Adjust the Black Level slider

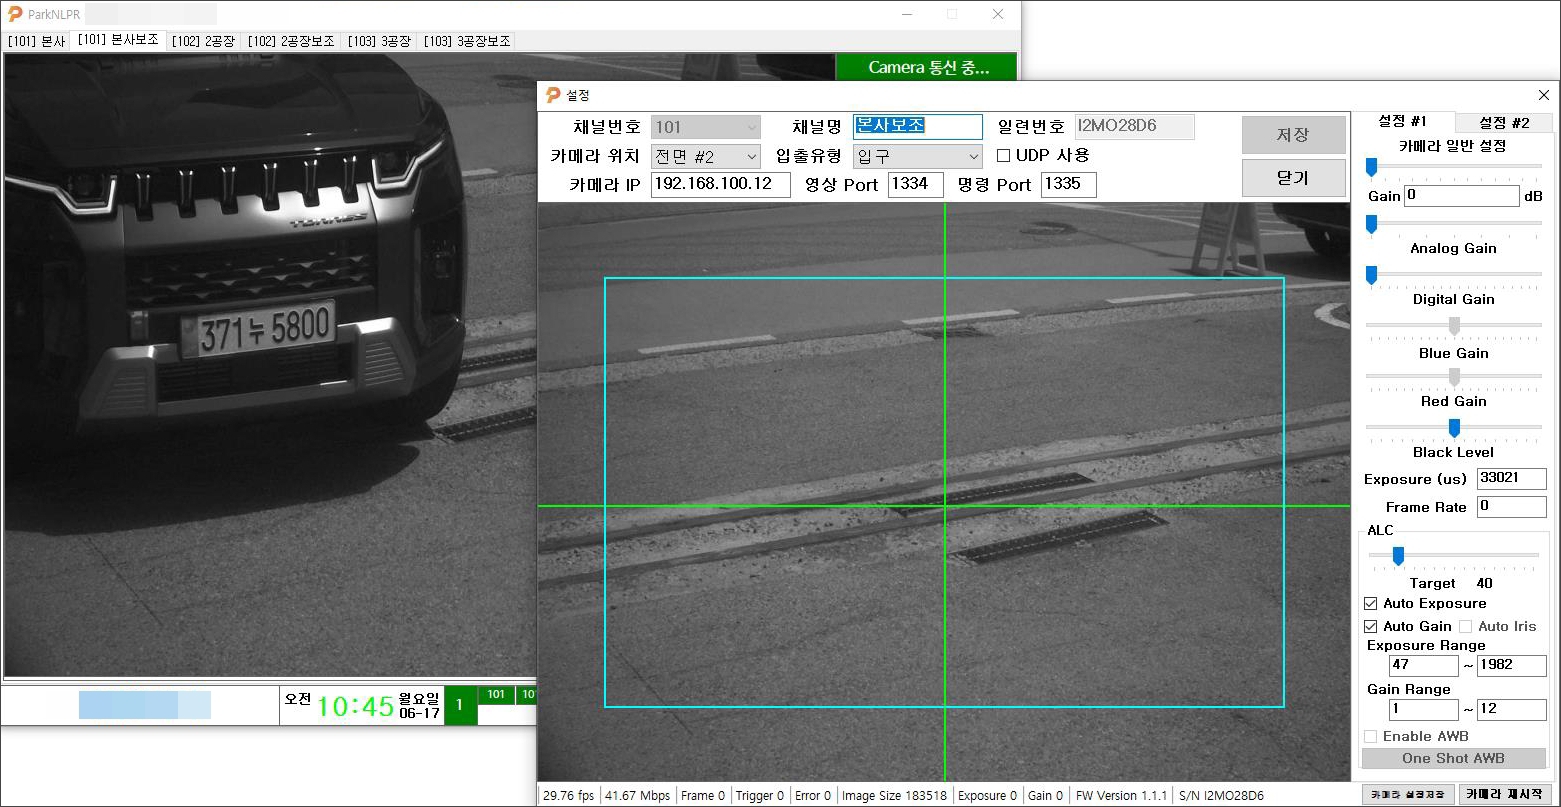[1454, 430]
